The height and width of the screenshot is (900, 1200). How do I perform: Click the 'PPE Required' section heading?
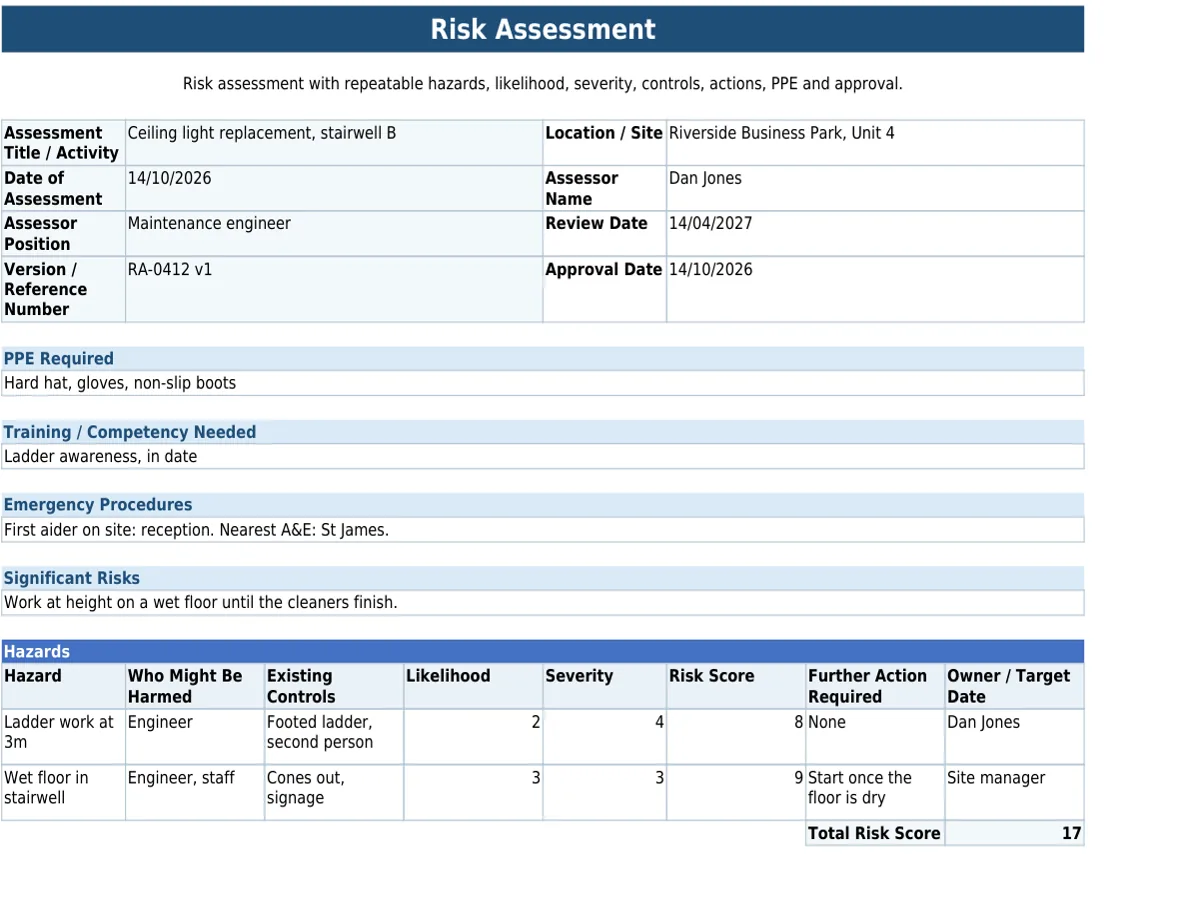tap(542, 358)
